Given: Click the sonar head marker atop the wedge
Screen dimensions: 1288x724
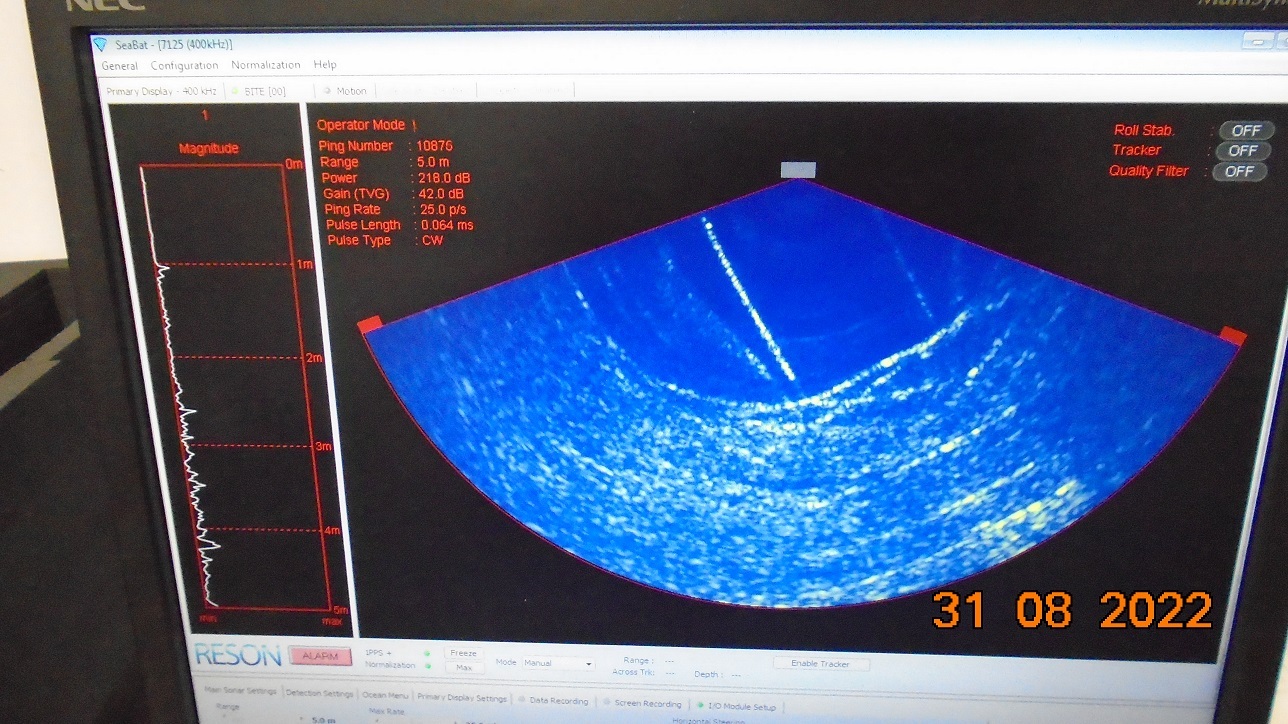Looking at the screenshot, I should (798, 170).
